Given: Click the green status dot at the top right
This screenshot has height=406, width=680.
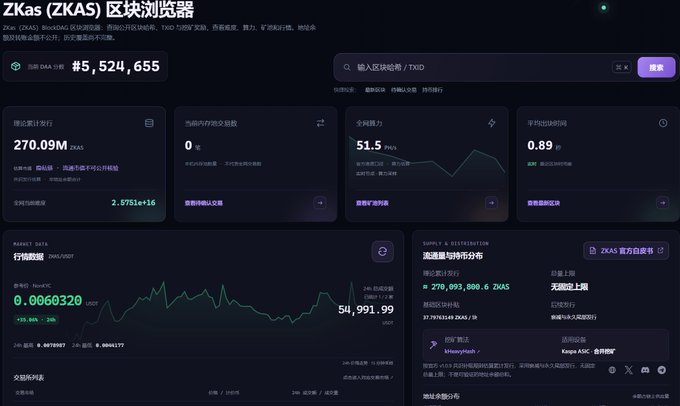Looking at the screenshot, I should pyautogui.click(x=603, y=8).
